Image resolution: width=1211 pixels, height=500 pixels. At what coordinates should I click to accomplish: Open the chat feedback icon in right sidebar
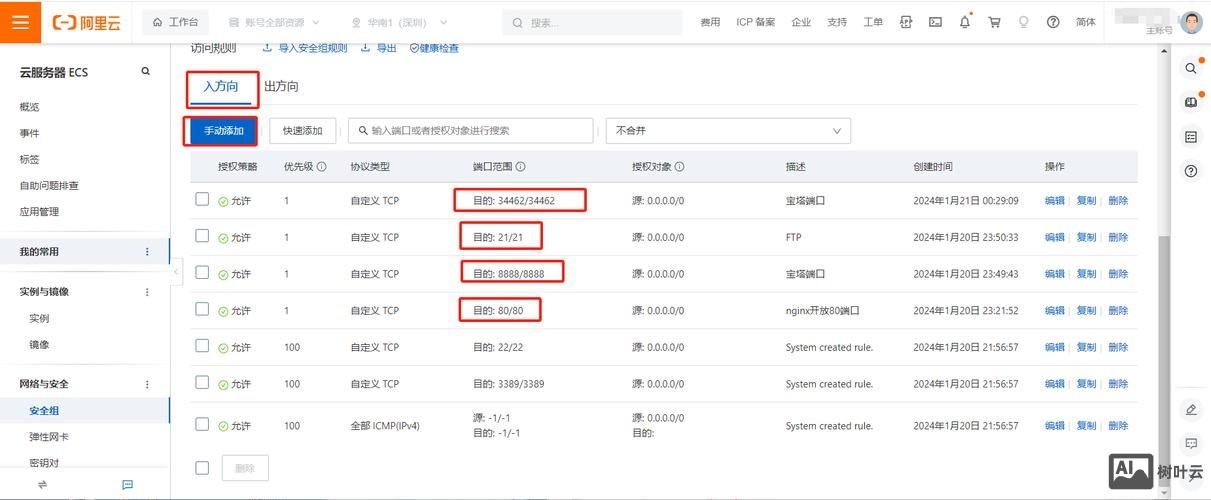(1190, 443)
